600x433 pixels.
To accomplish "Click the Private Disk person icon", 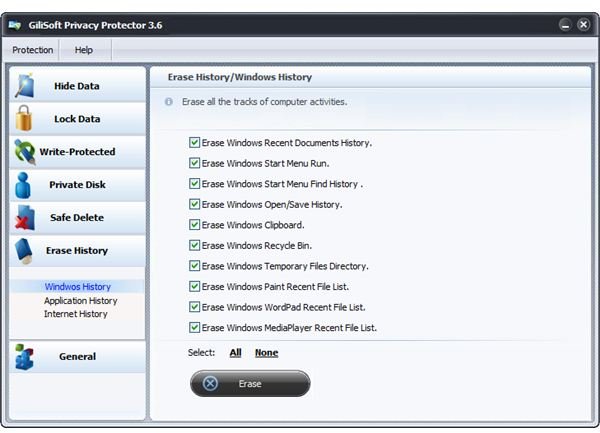I will 23,185.
